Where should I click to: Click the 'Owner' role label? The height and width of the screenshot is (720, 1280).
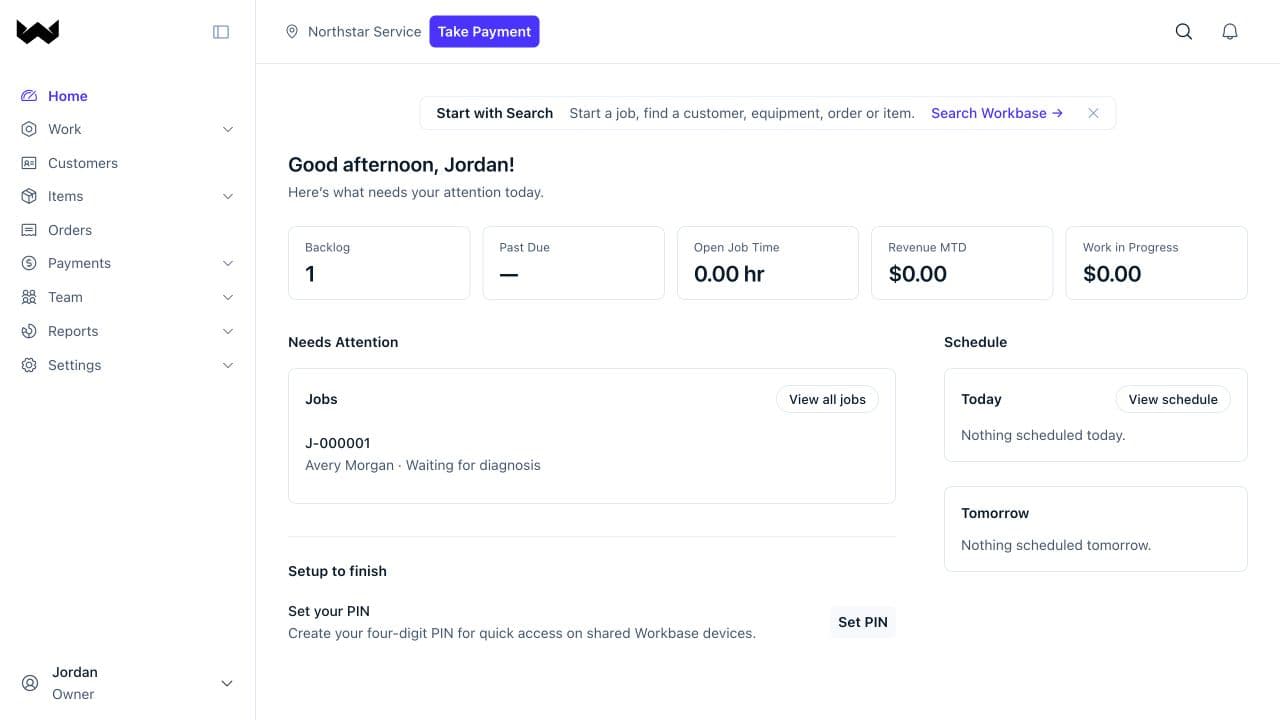pyautogui.click(x=73, y=694)
